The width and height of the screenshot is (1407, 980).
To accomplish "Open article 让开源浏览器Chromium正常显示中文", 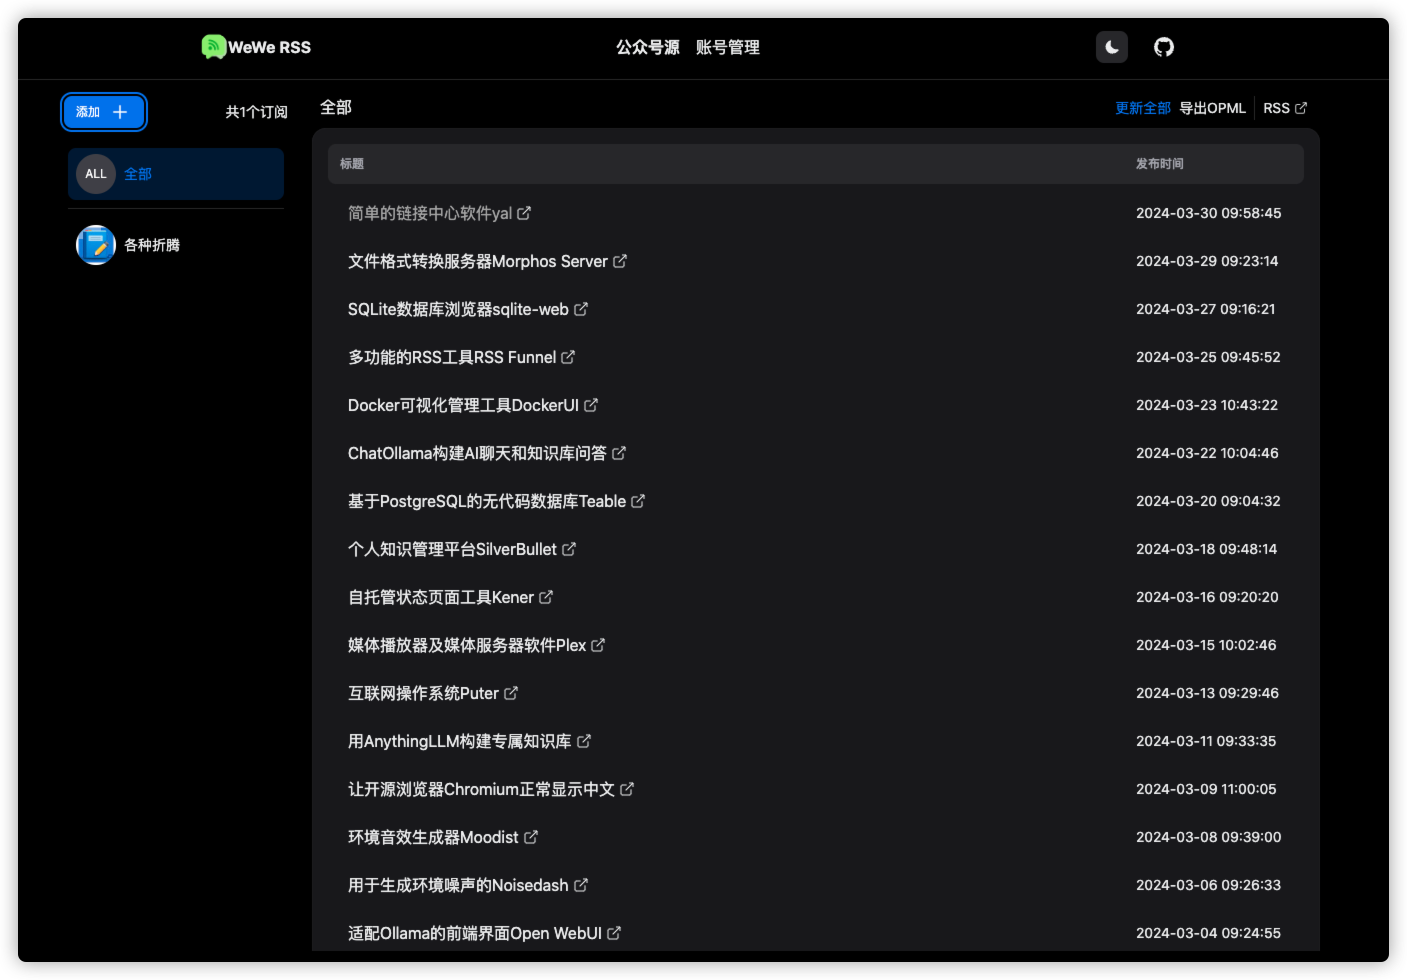I will pos(481,789).
